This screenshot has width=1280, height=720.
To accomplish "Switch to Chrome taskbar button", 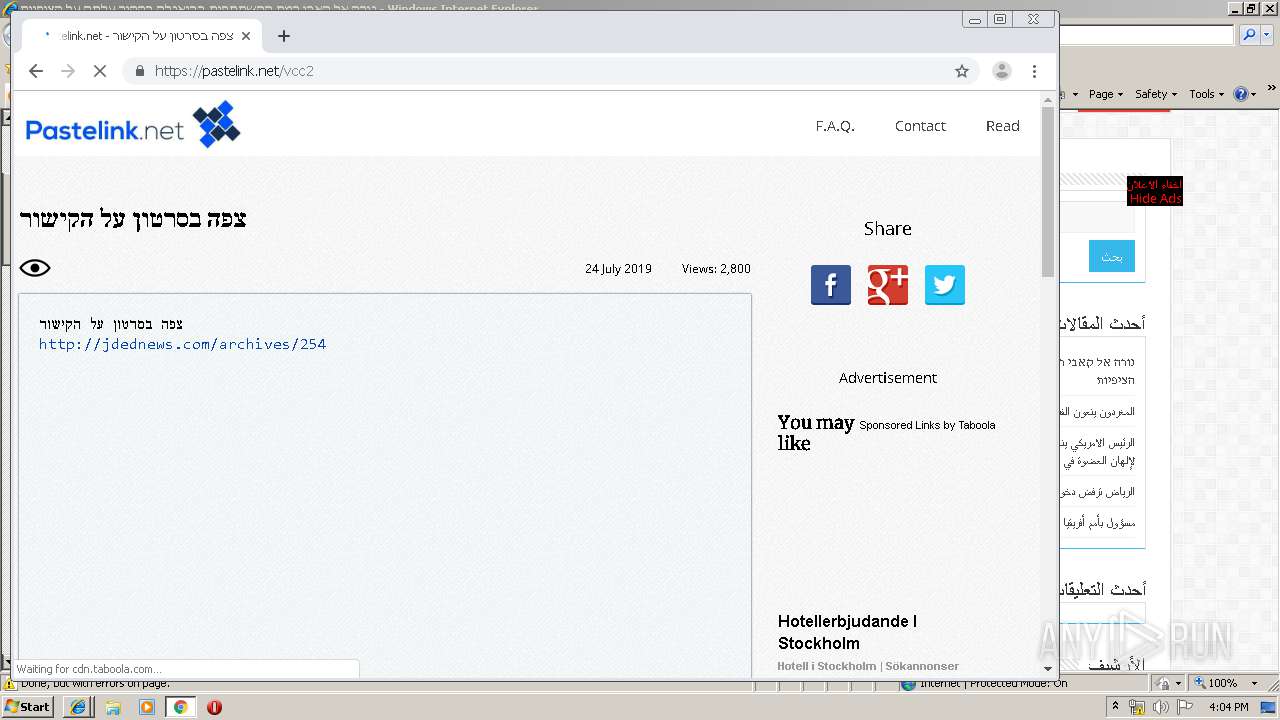I will coord(180,706).
